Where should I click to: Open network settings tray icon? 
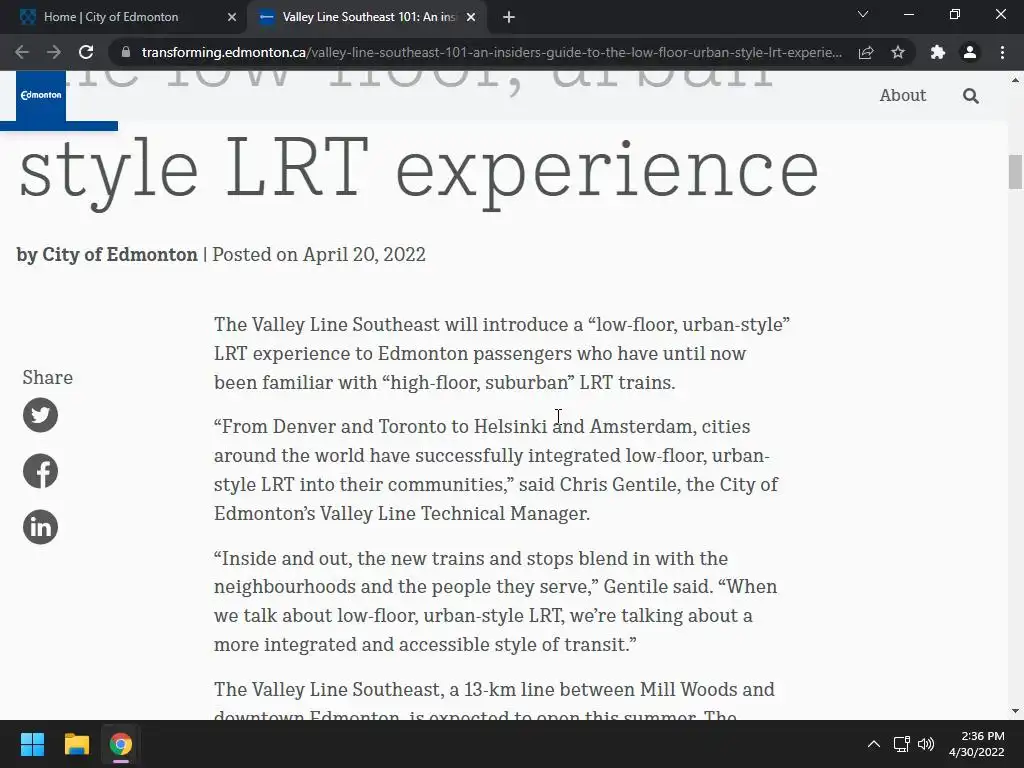tap(902, 744)
